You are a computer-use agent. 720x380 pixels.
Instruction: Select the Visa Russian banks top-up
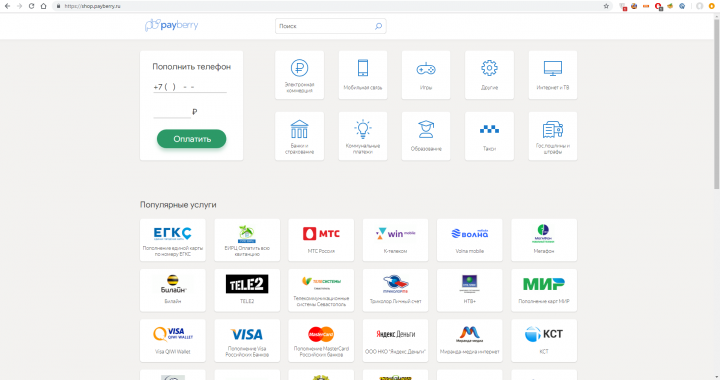coord(247,341)
